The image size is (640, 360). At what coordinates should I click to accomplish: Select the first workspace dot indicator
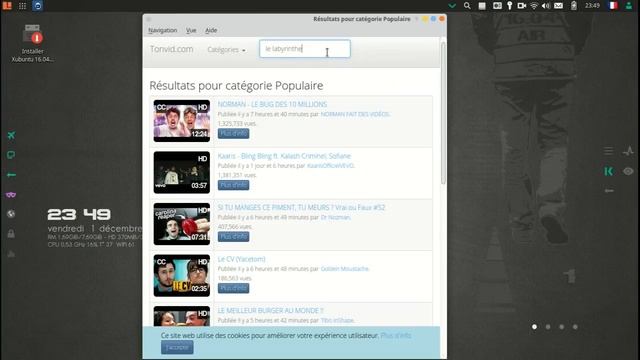pyautogui.click(x=534, y=327)
